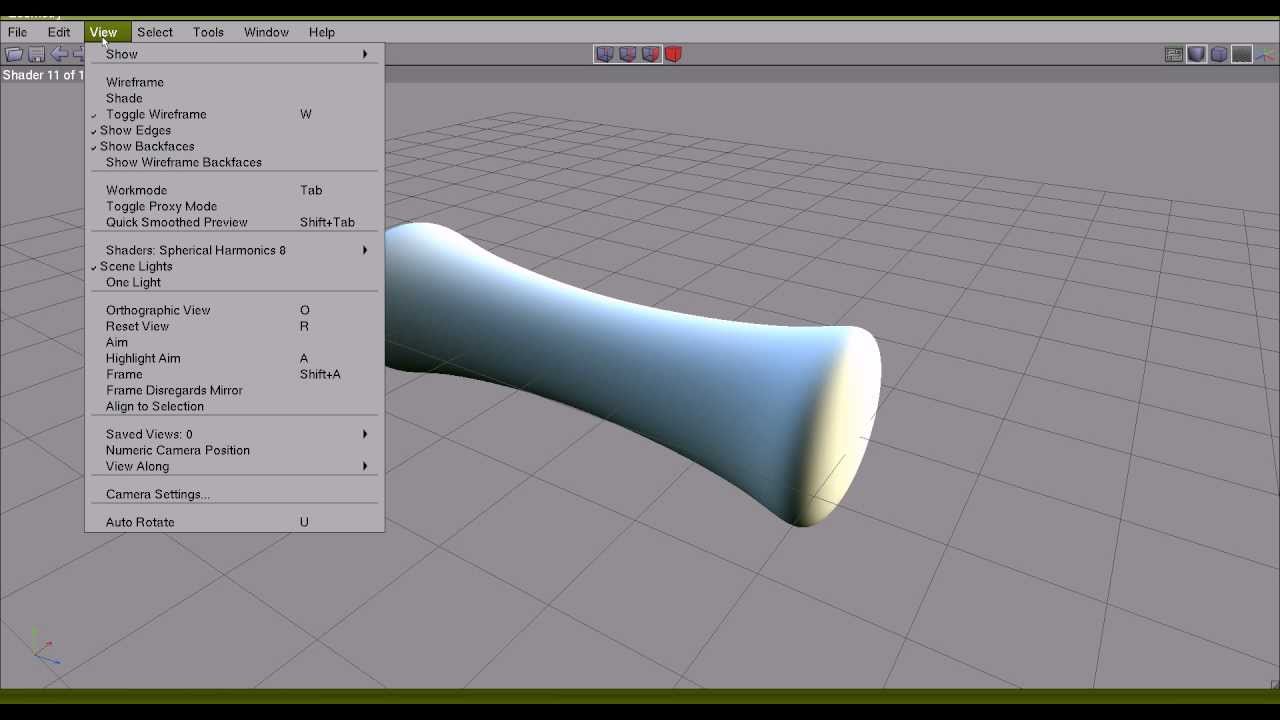Click Frame Disregards Mirror
Image resolution: width=1280 pixels, height=720 pixels.
[x=234, y=390]
